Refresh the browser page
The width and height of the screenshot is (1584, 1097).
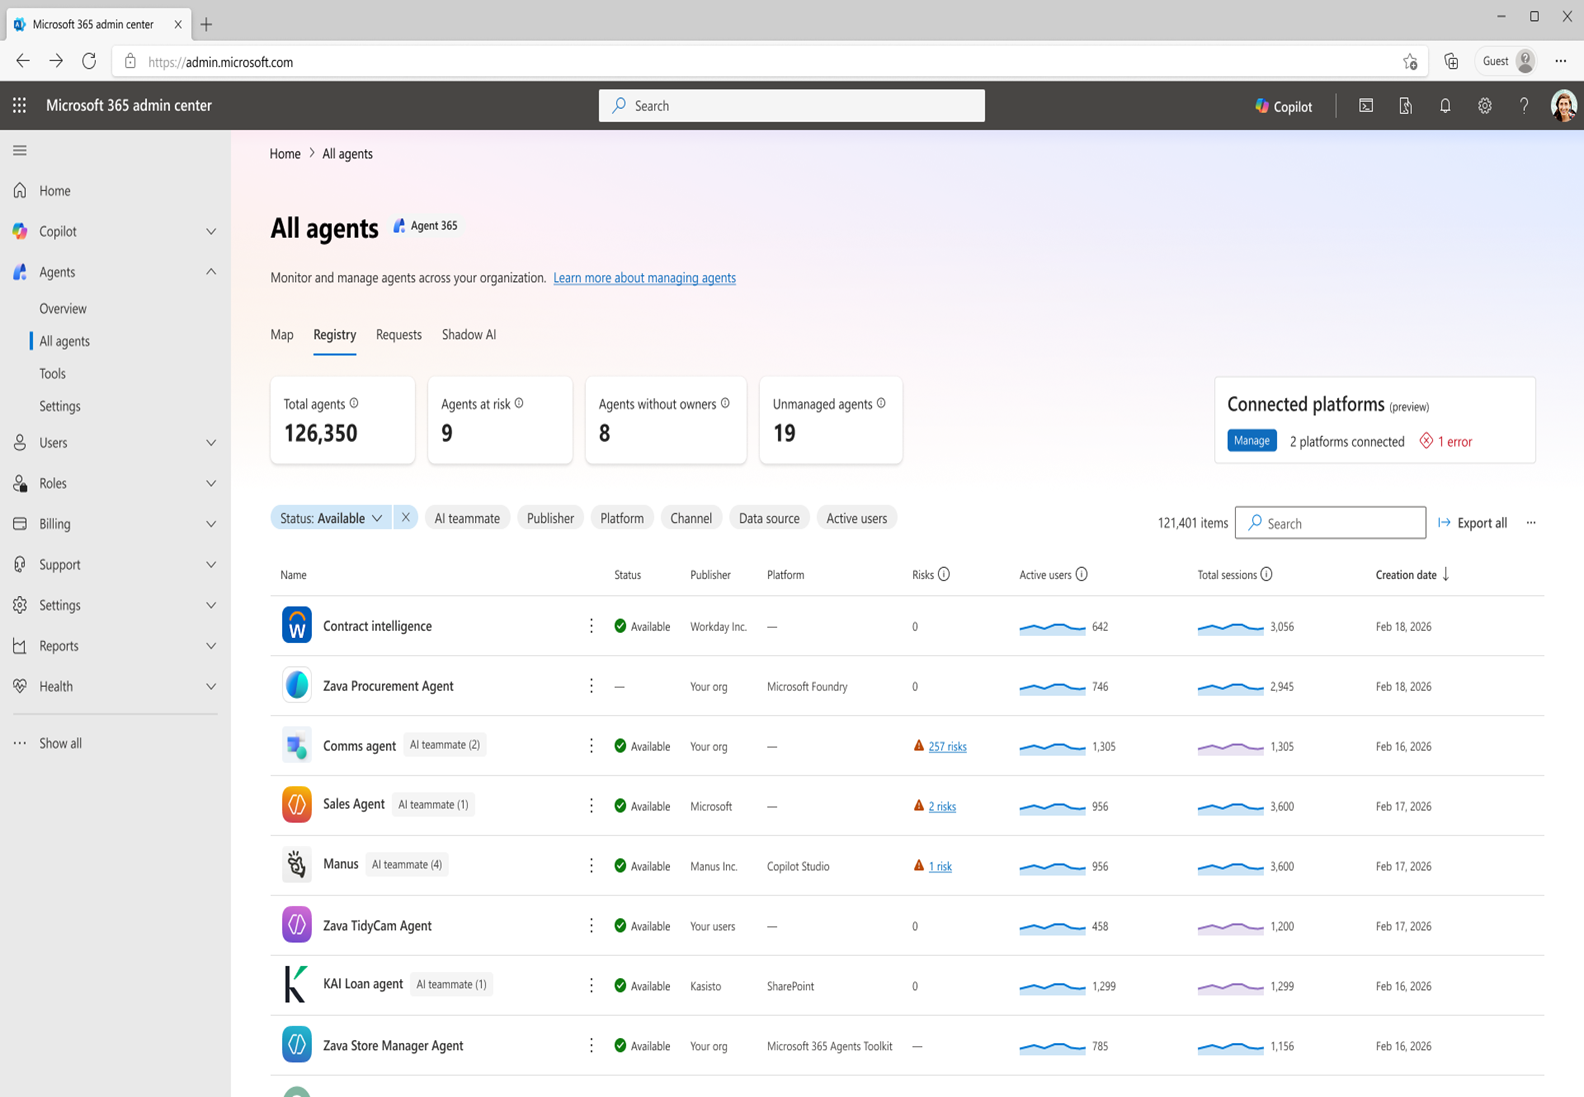pos(89,61)
